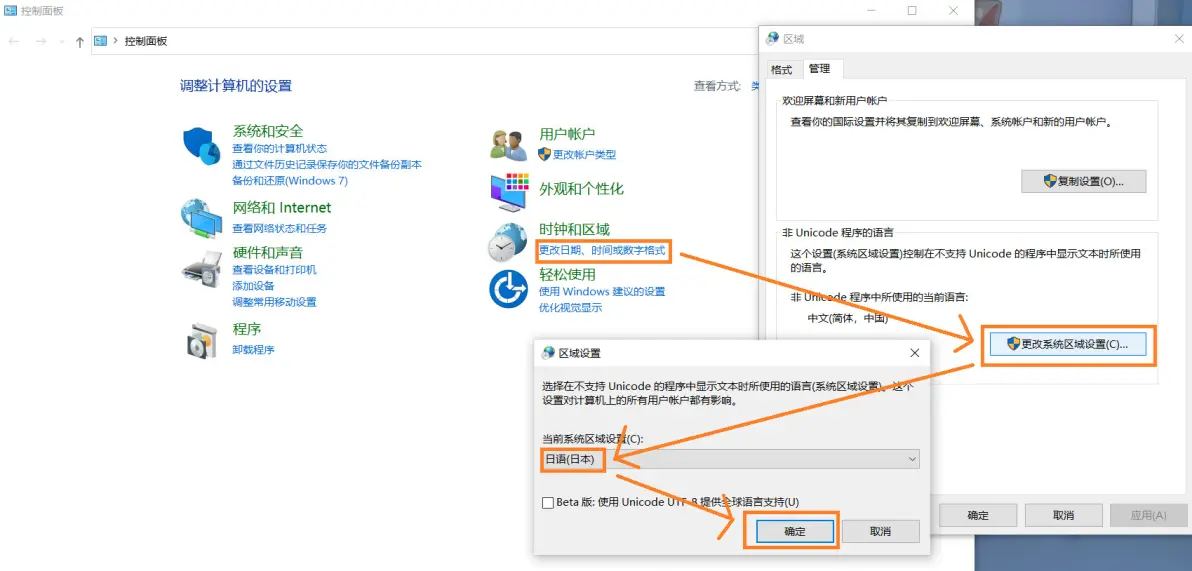
Task: Click 取消 in the 区域设置 dialog
Action: tap(880, 531)
